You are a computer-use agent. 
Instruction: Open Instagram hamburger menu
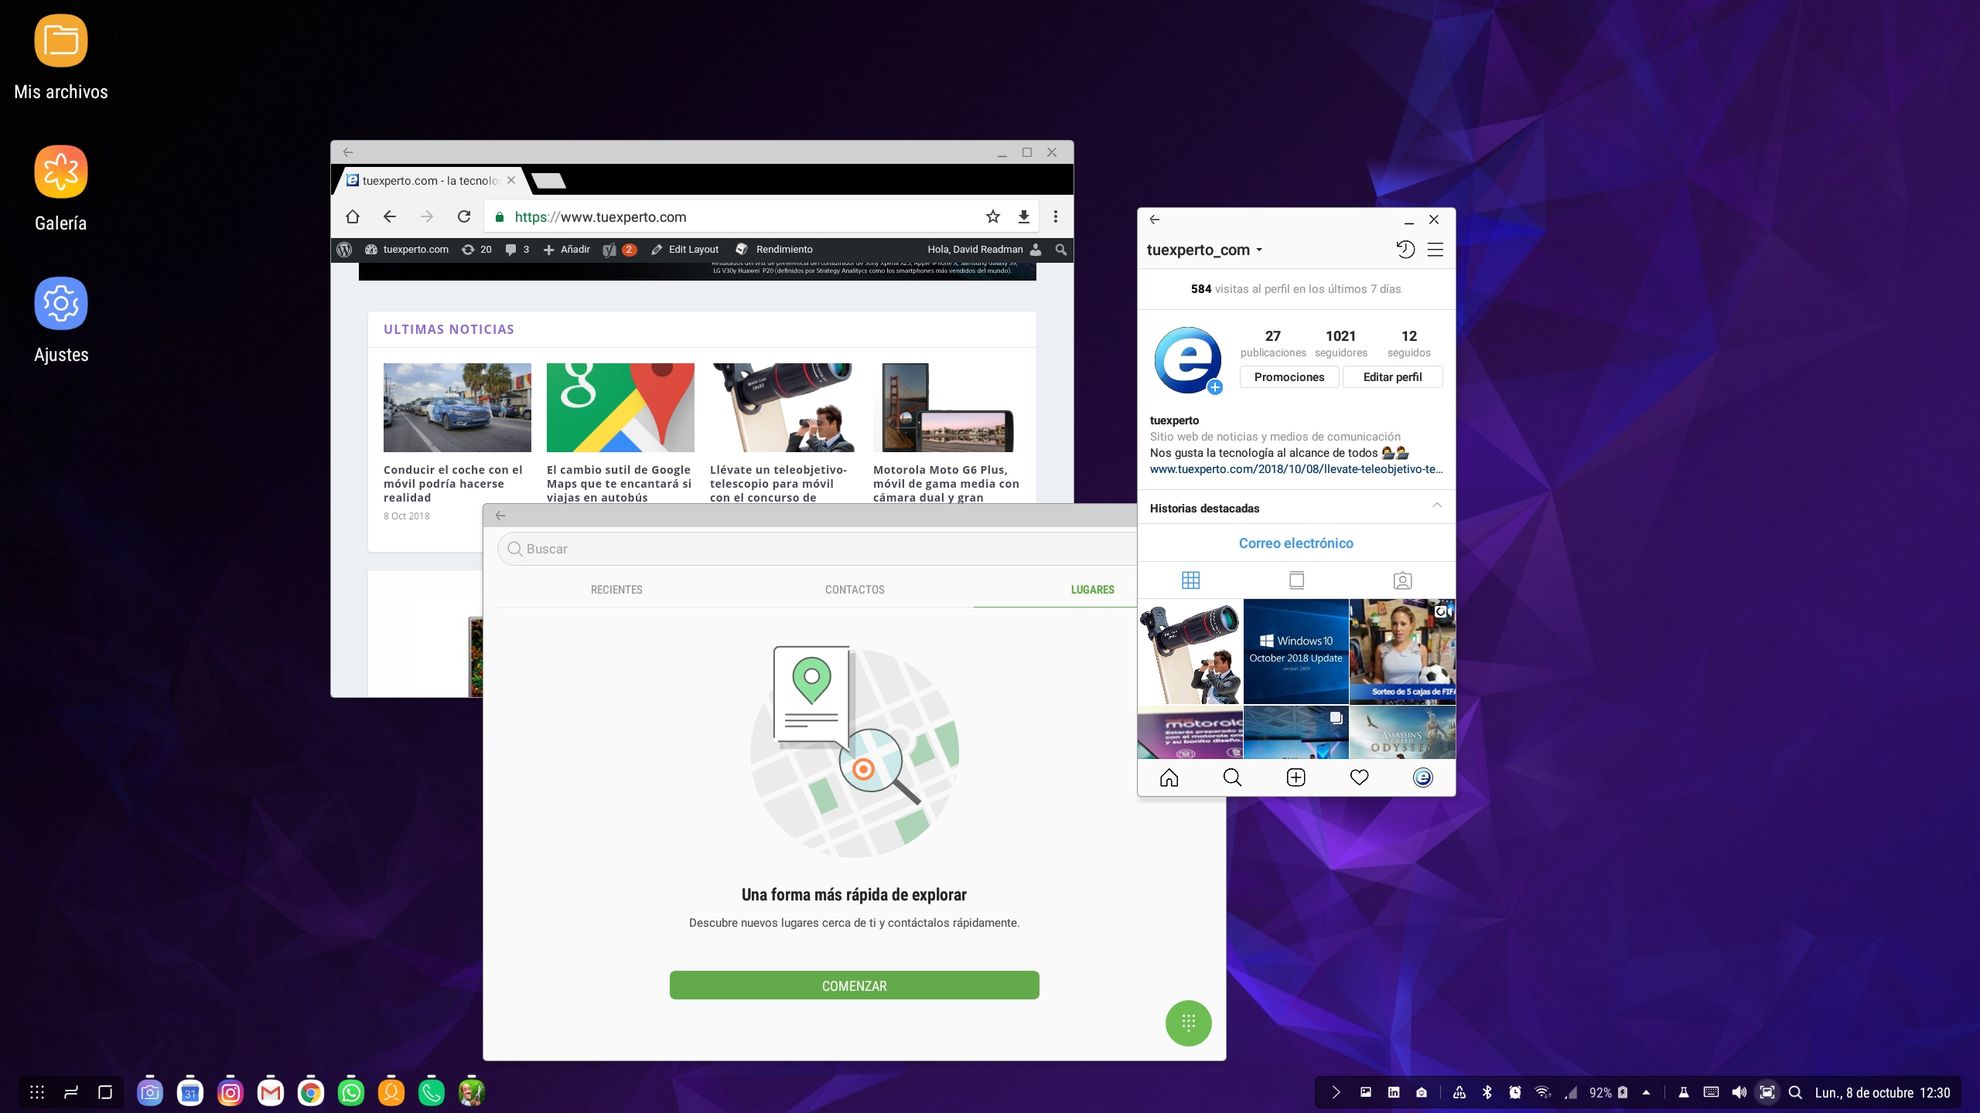click(x=1435, y=250)
